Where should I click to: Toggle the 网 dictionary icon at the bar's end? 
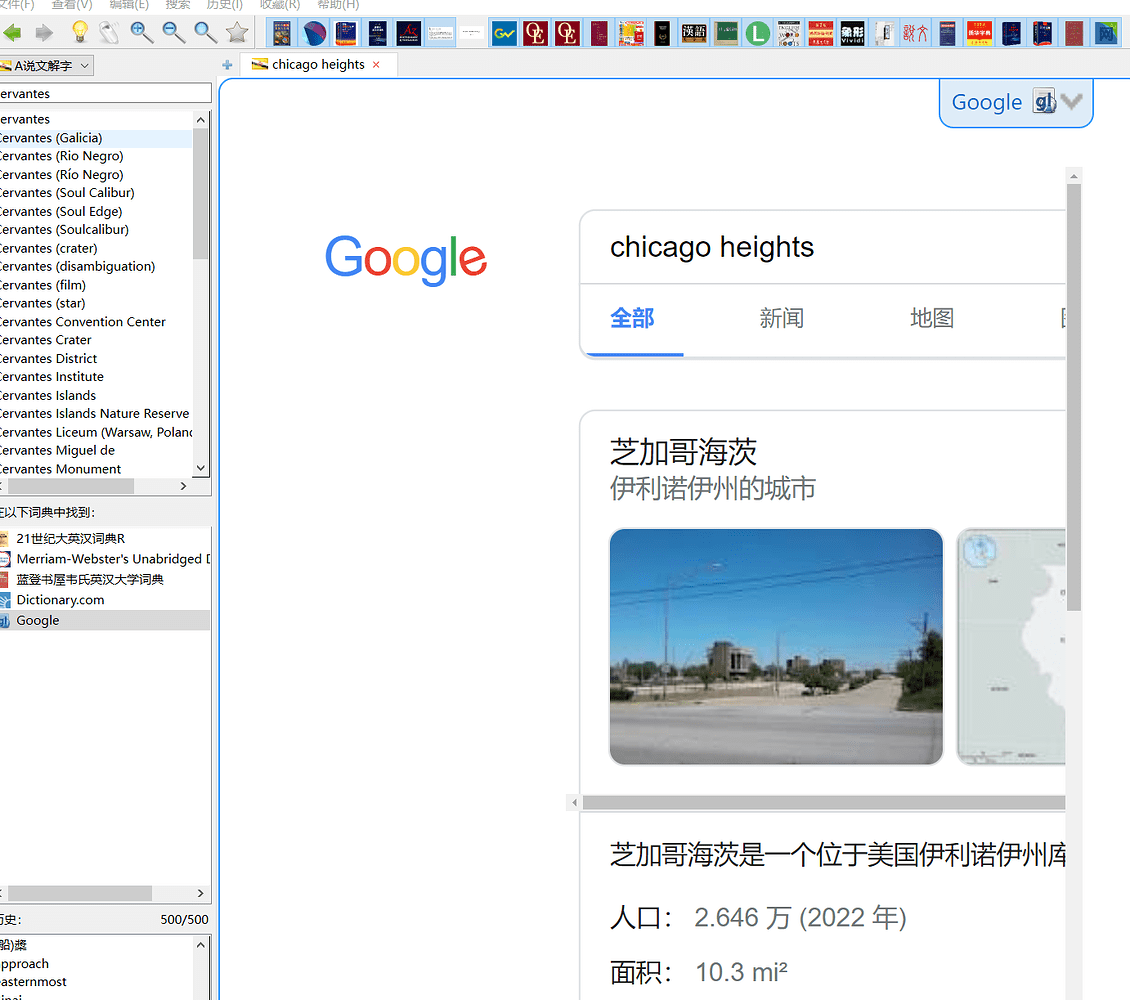[1106, 33]
